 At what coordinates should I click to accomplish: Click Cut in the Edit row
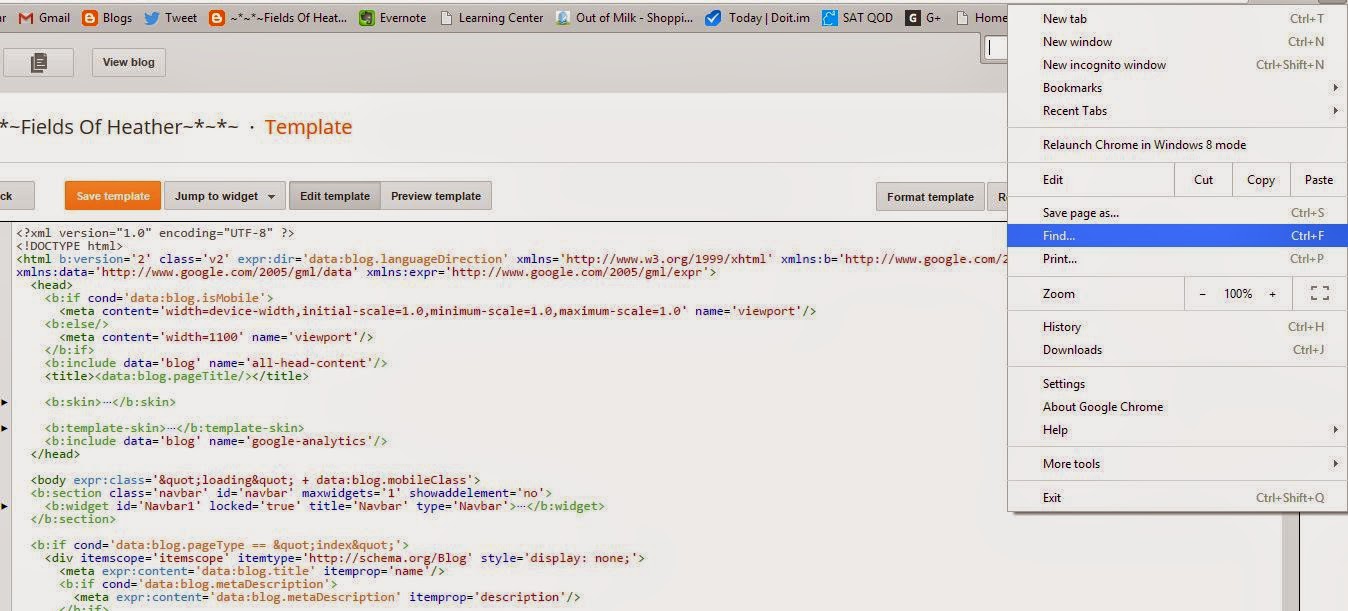point(1203,180)
